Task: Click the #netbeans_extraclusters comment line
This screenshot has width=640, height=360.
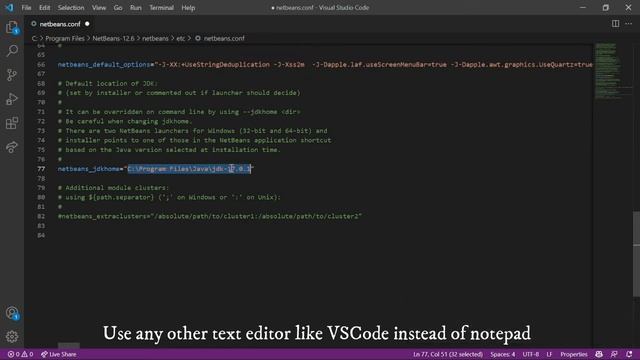Action: click(x=210, y=216)
